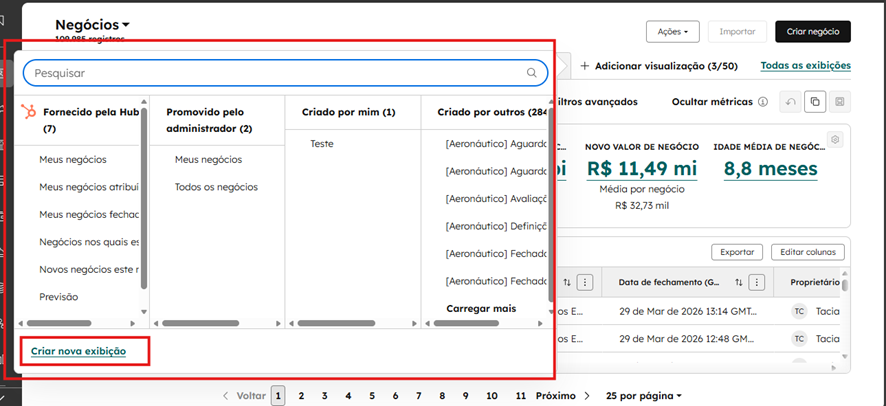
Task: Expand the Ações dropdown button
Action: 672,32
